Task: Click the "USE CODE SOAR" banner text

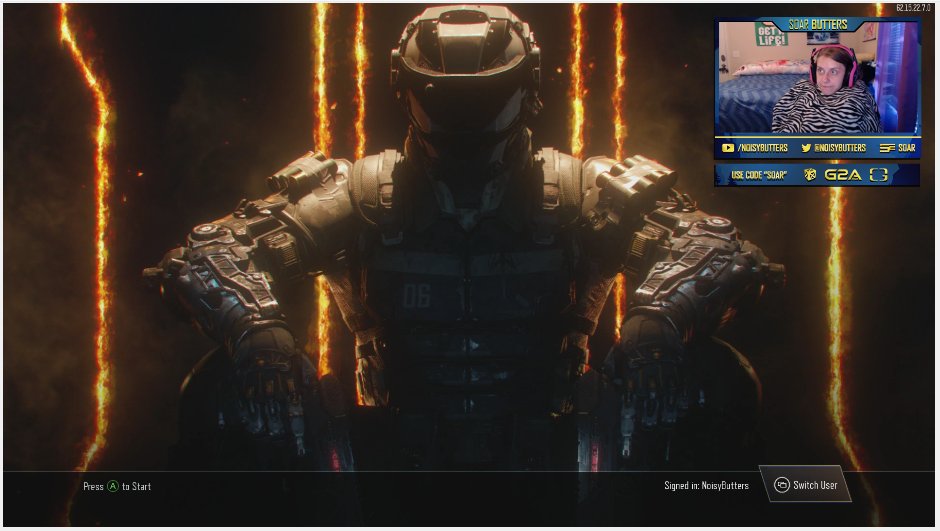Action: pos(758,175)
